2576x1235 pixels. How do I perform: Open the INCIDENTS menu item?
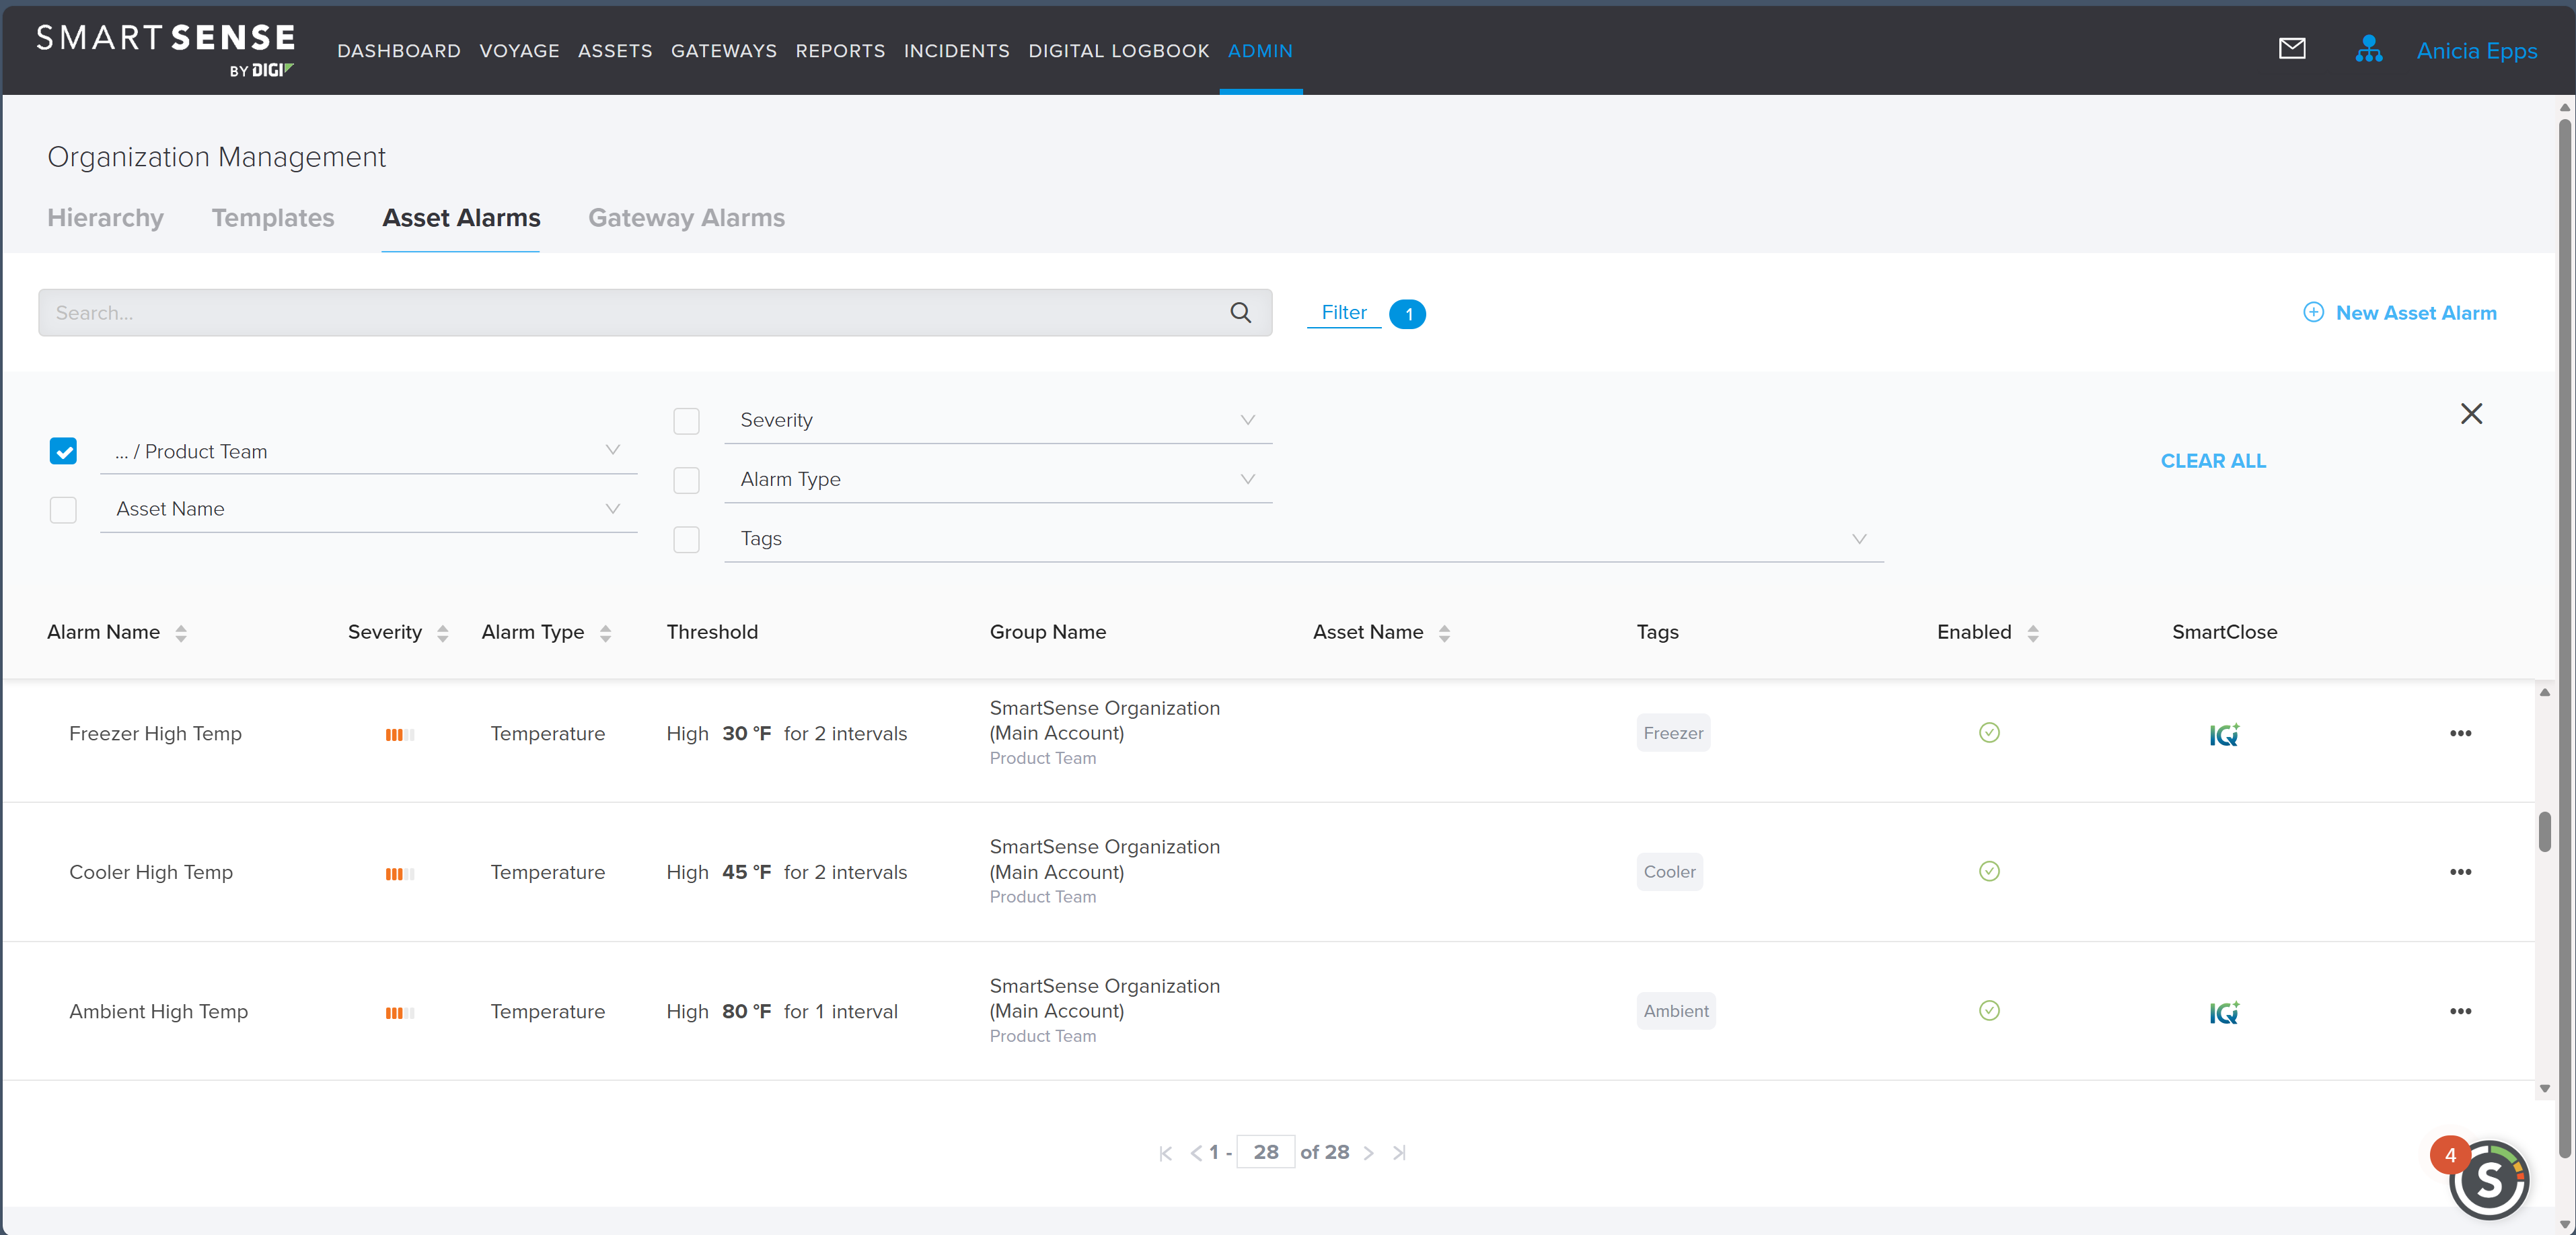point(956,51)
